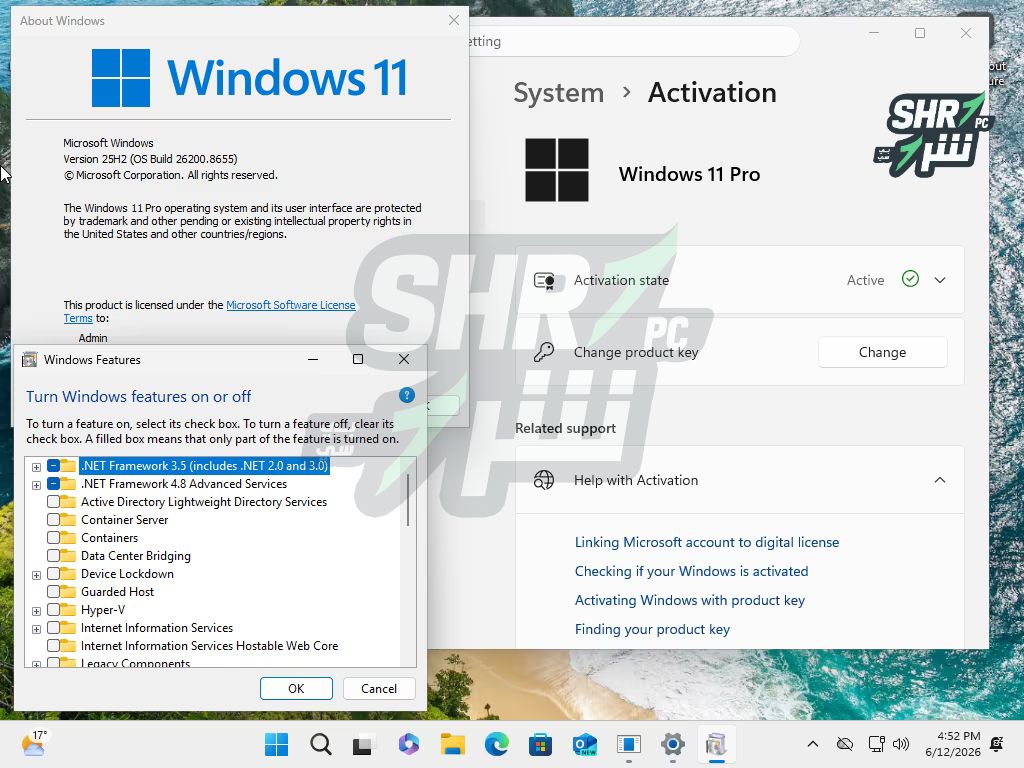This screenshot has height=768, width=1024.
Task: Show hidden system tray icons
Action: 812,744
